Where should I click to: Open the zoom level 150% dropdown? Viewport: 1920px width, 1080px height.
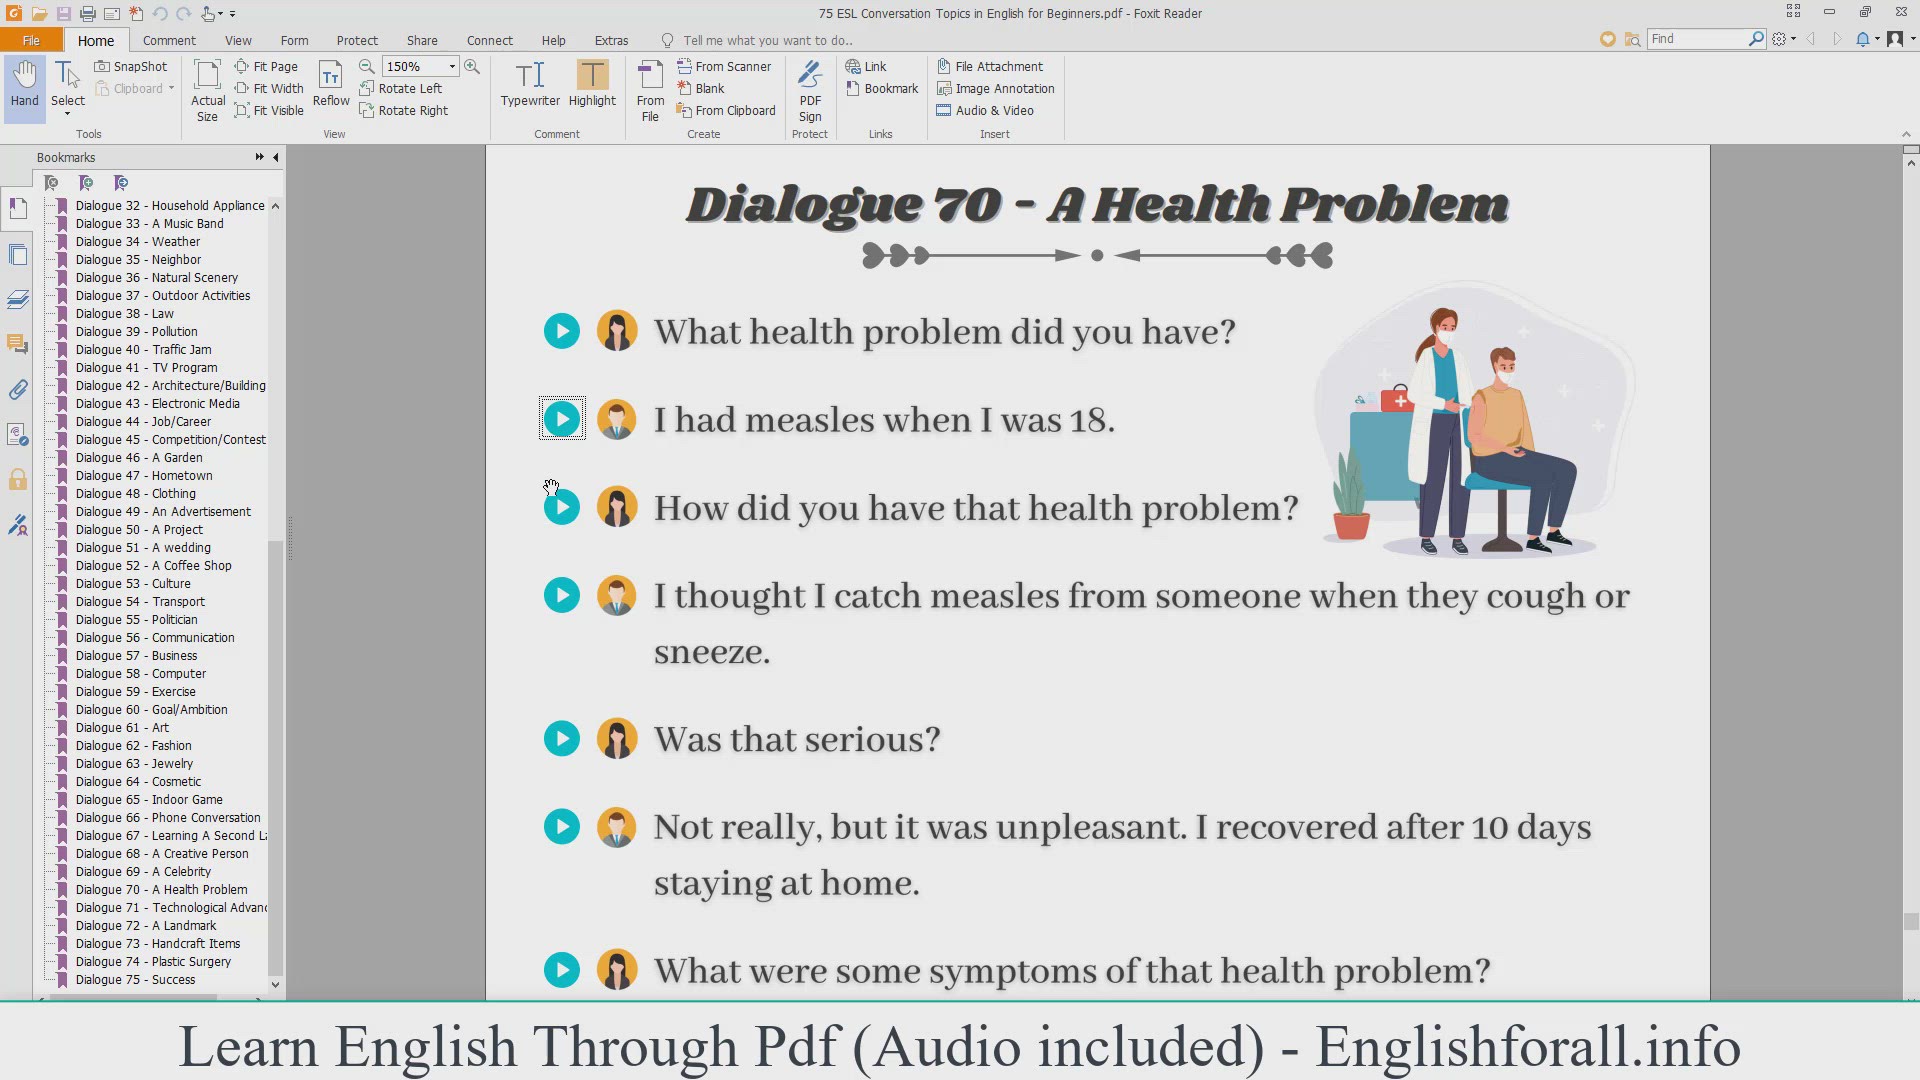(452, 66)
